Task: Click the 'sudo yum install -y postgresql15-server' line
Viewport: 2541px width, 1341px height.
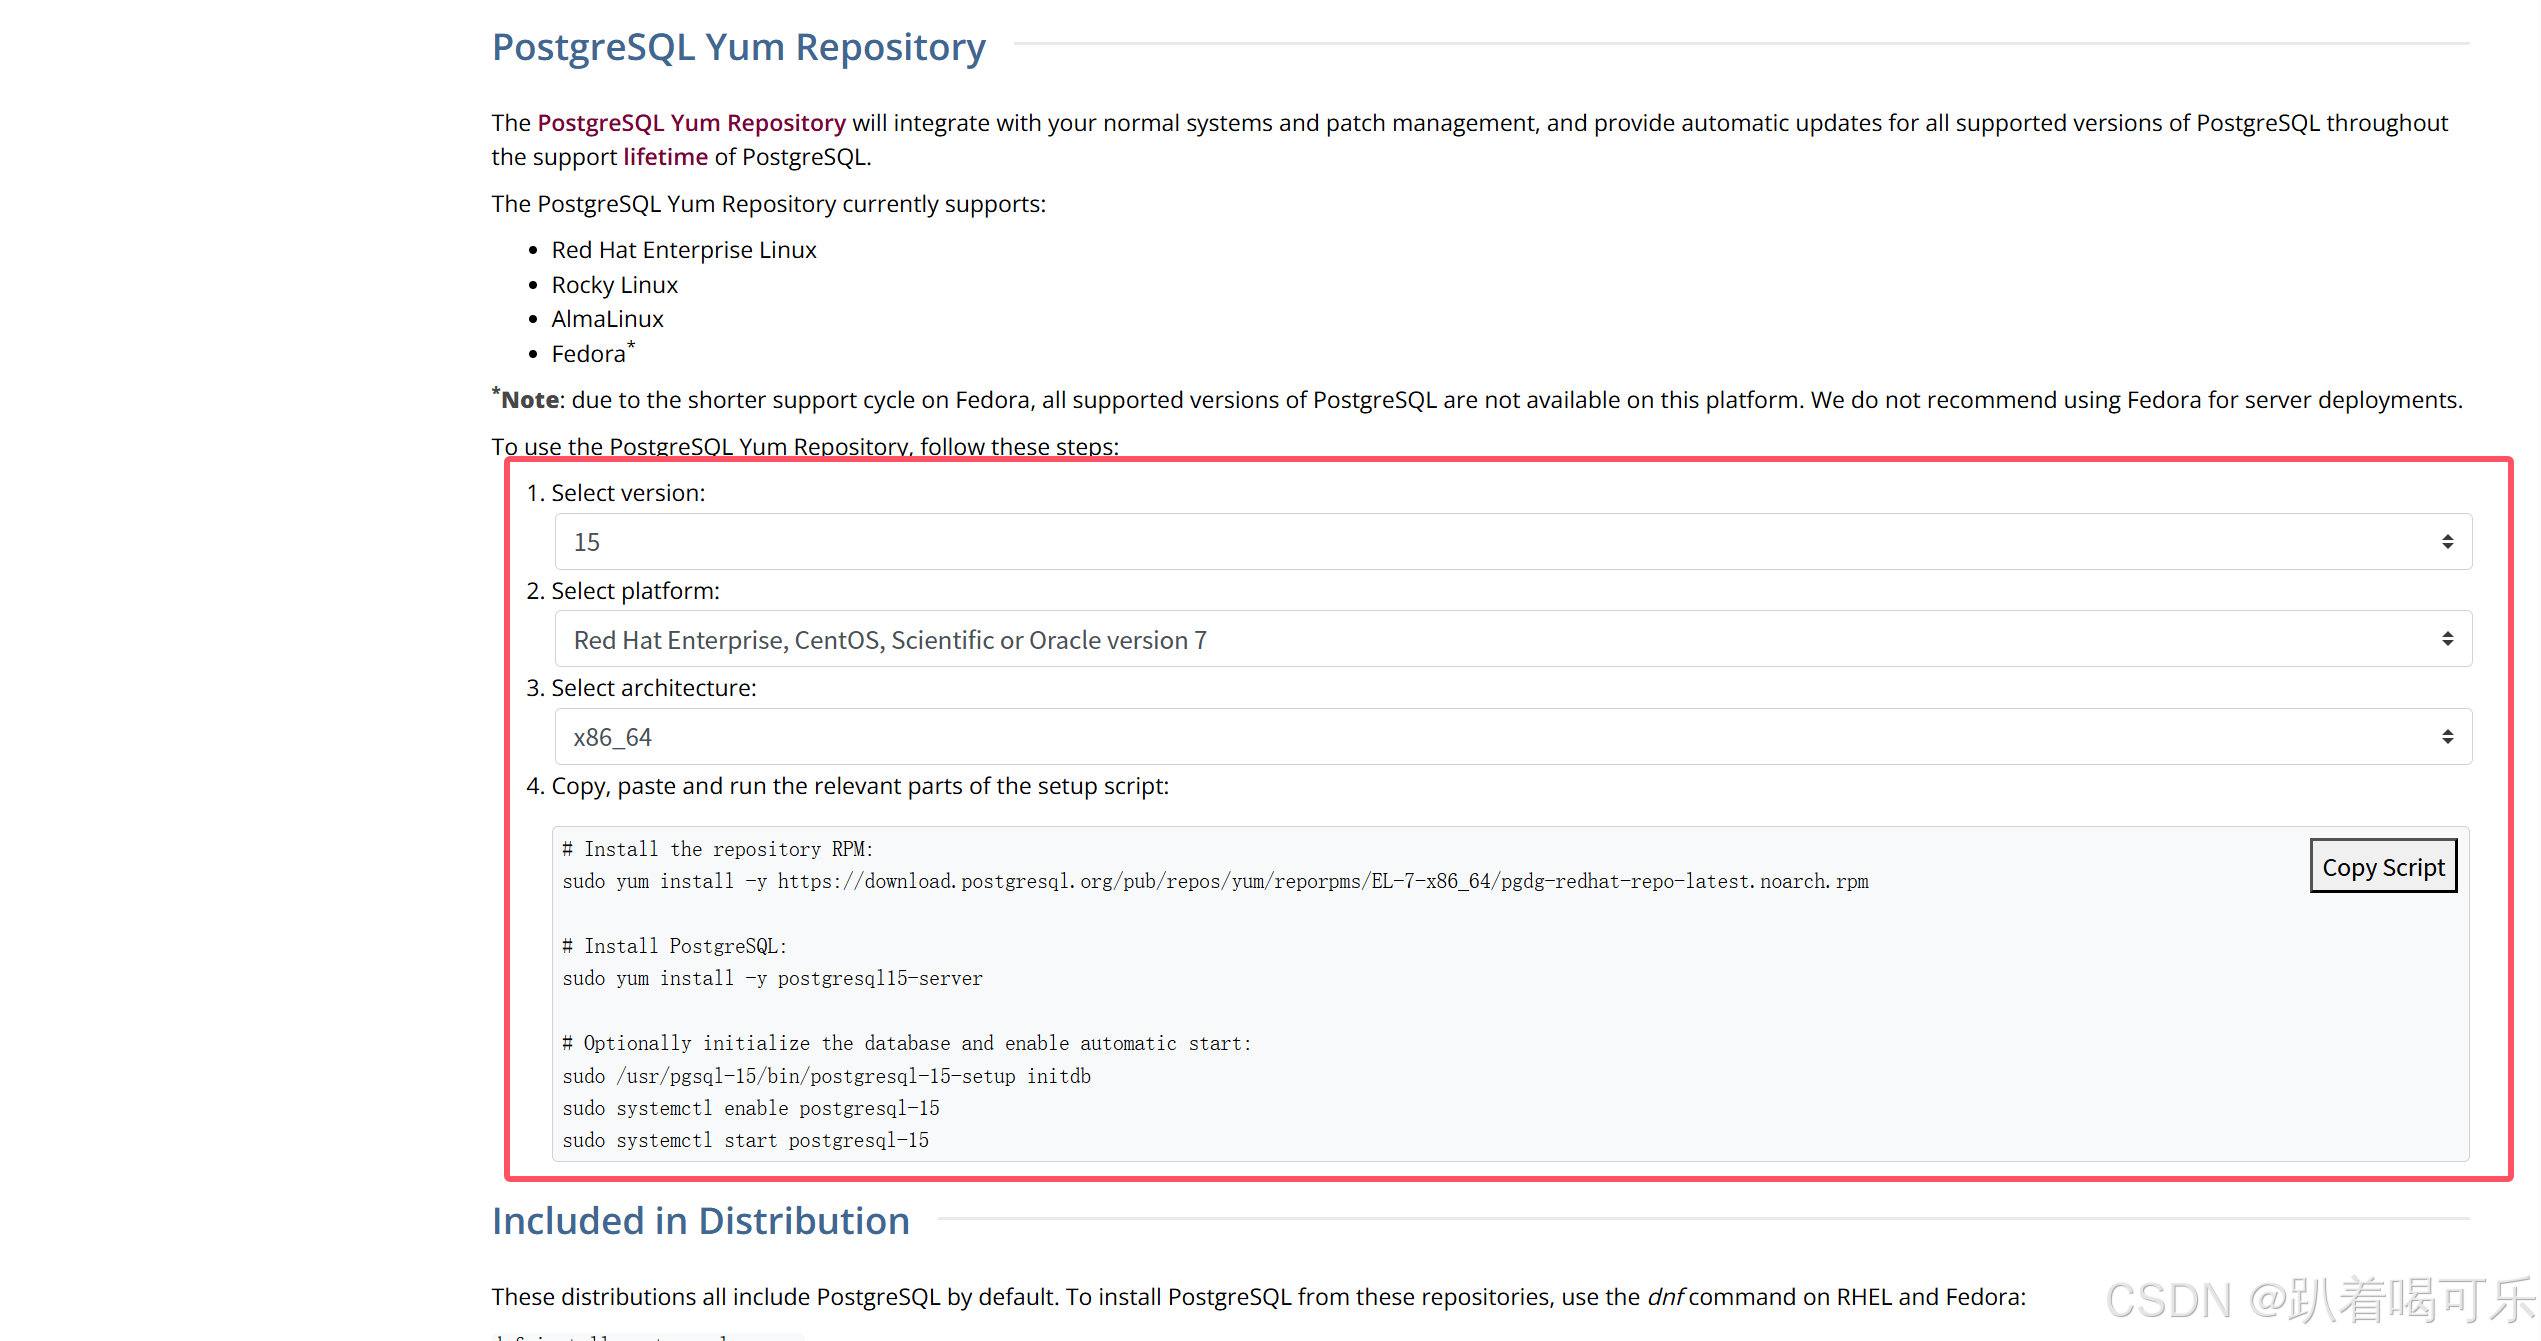Action: tap(772, 978)
